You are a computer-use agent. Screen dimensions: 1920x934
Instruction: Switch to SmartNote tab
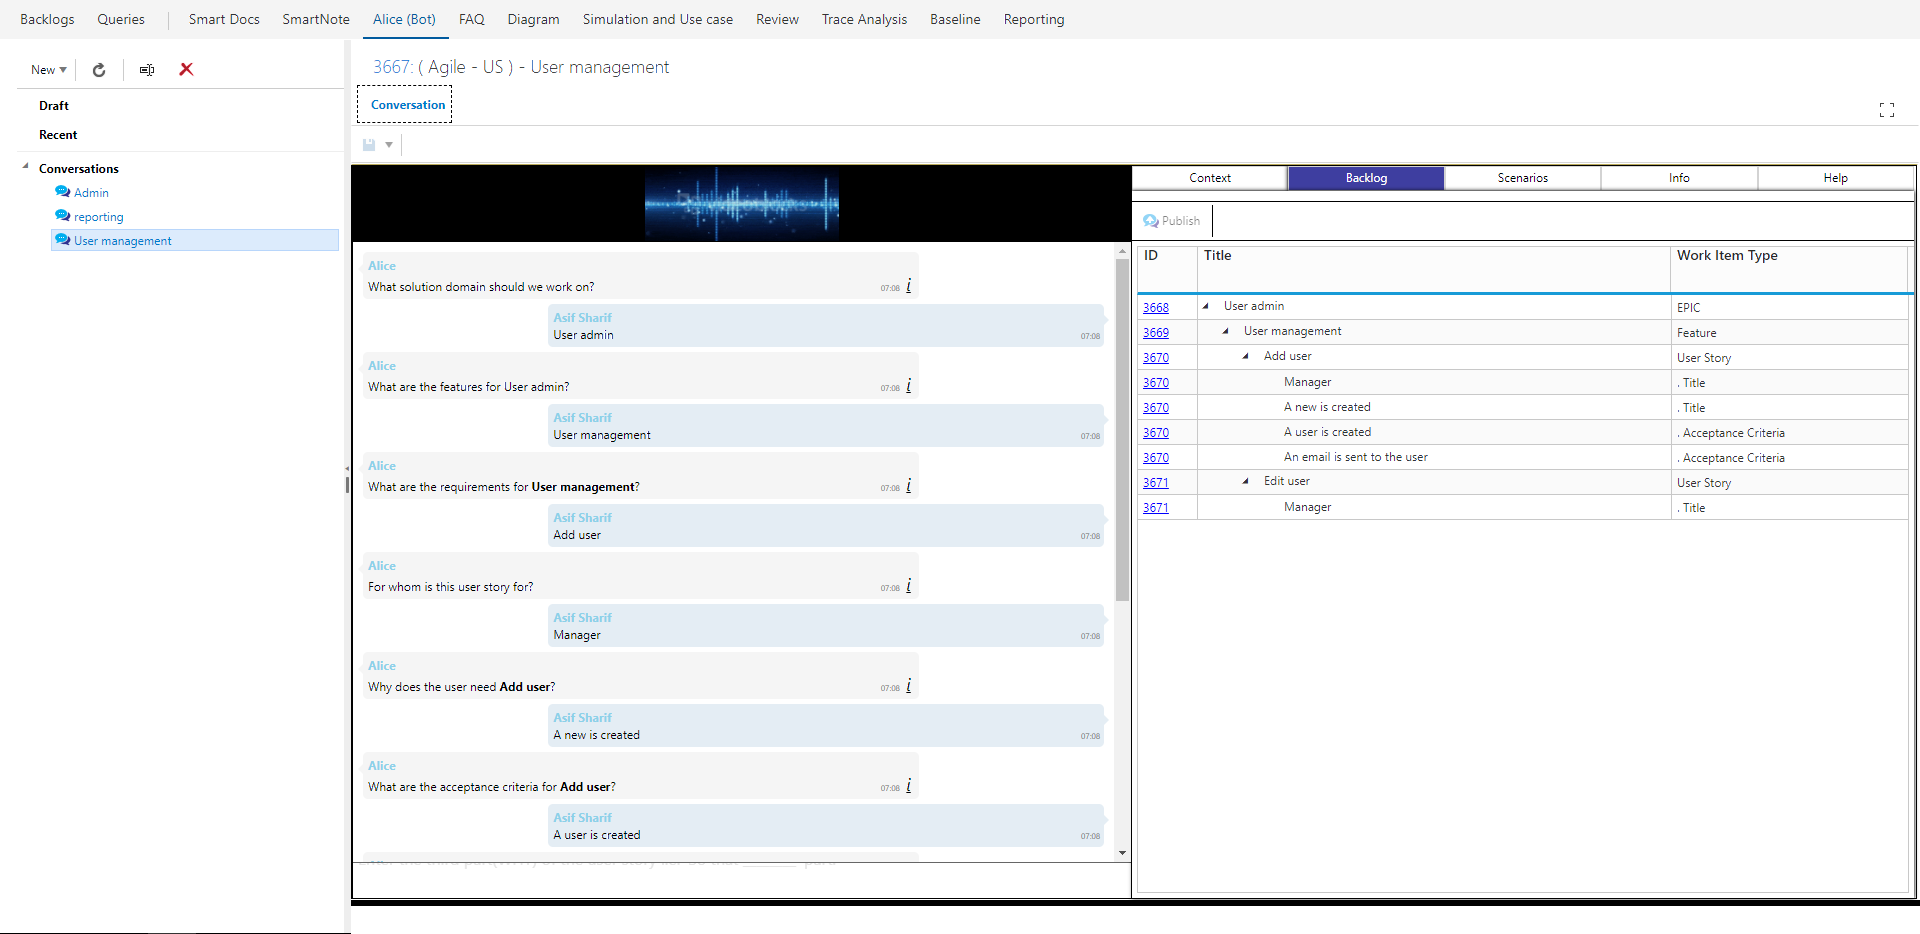(316, 19)
